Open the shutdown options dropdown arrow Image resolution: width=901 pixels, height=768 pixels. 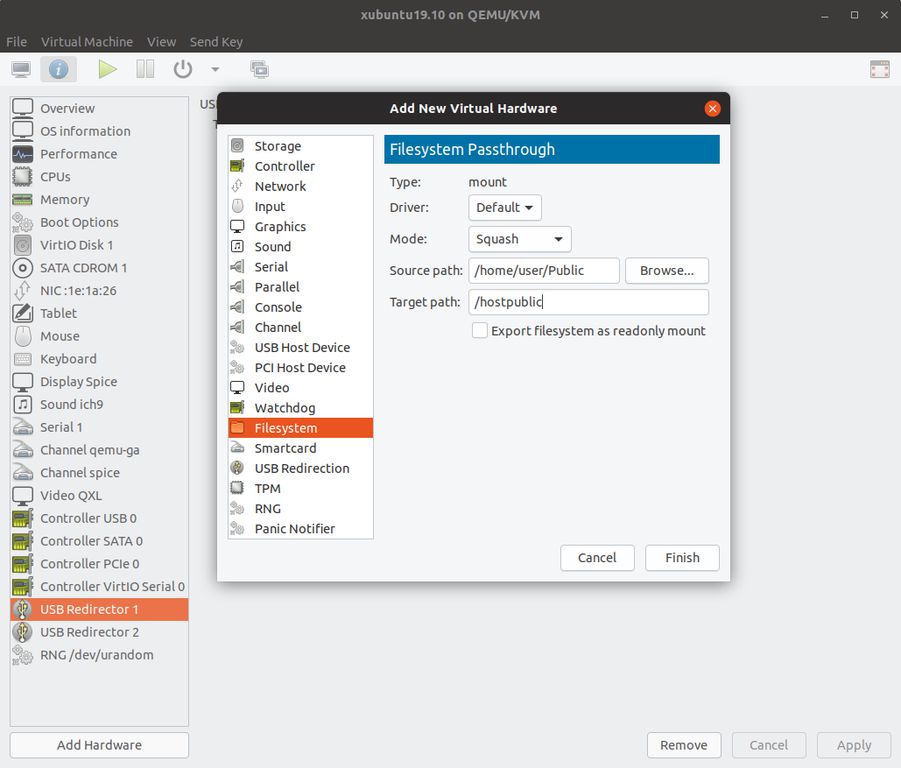(213, 69)
